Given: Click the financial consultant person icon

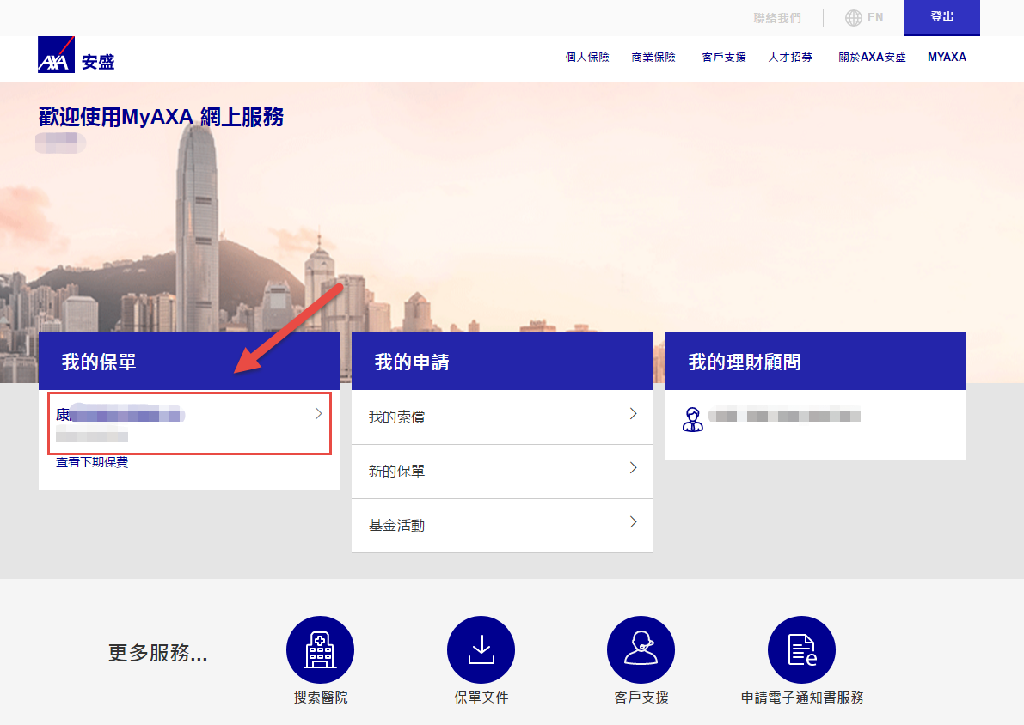Looking at the screenshot, I should [692, 419].
